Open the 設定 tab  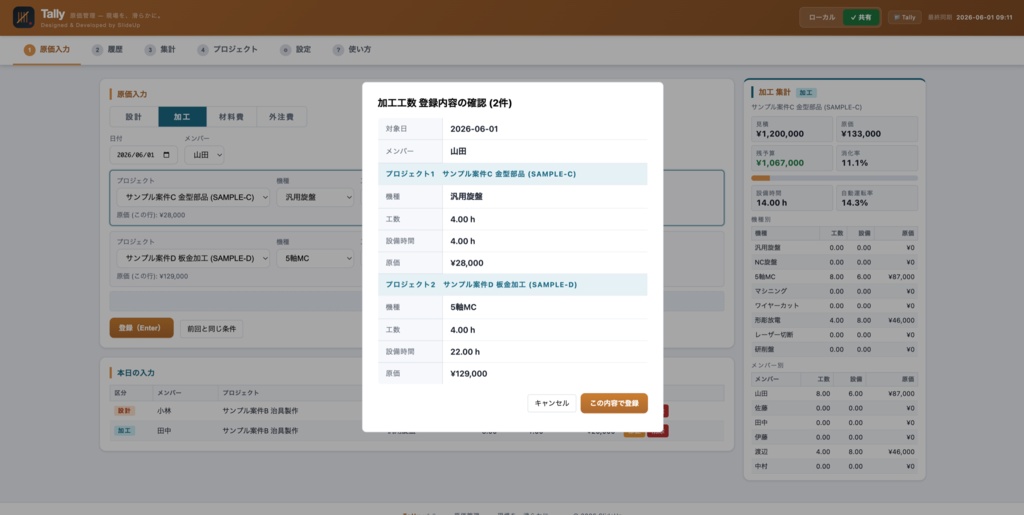[x=296, y=50]
